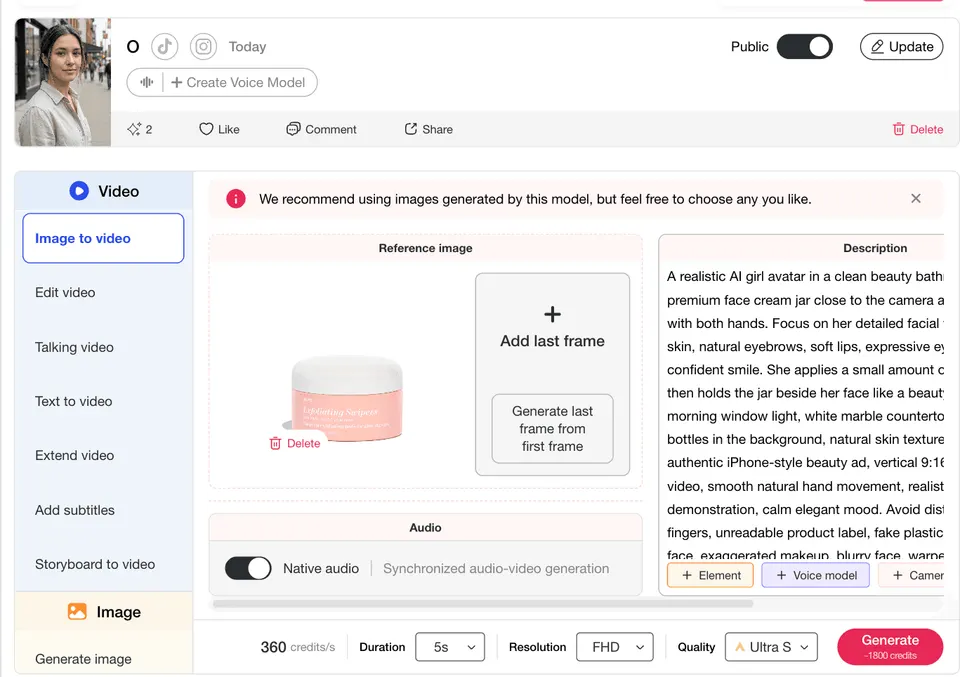Click the Reference image header
The height and width of the screenshot is (677, 960).
tap(426, 248)
